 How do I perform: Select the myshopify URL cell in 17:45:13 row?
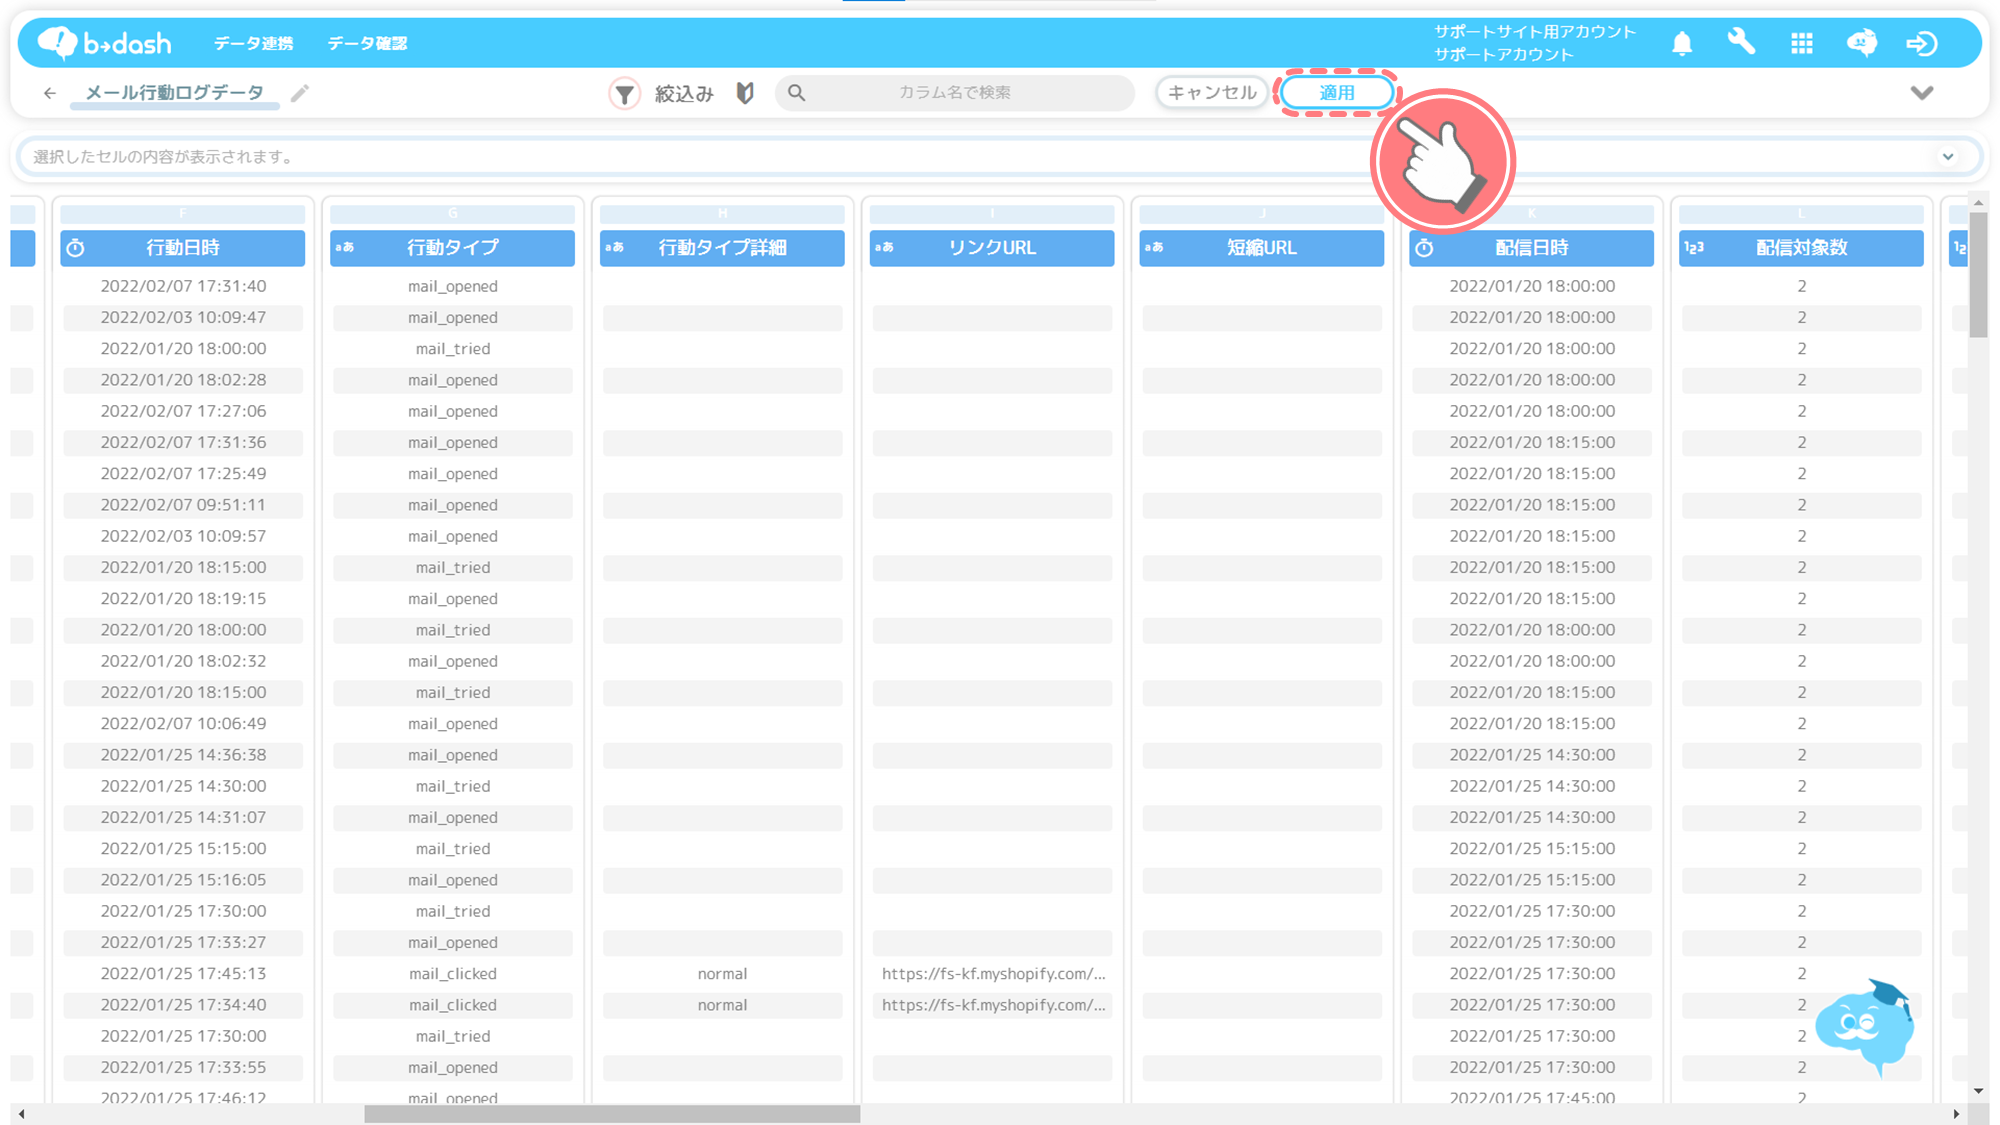click(992, 974)
